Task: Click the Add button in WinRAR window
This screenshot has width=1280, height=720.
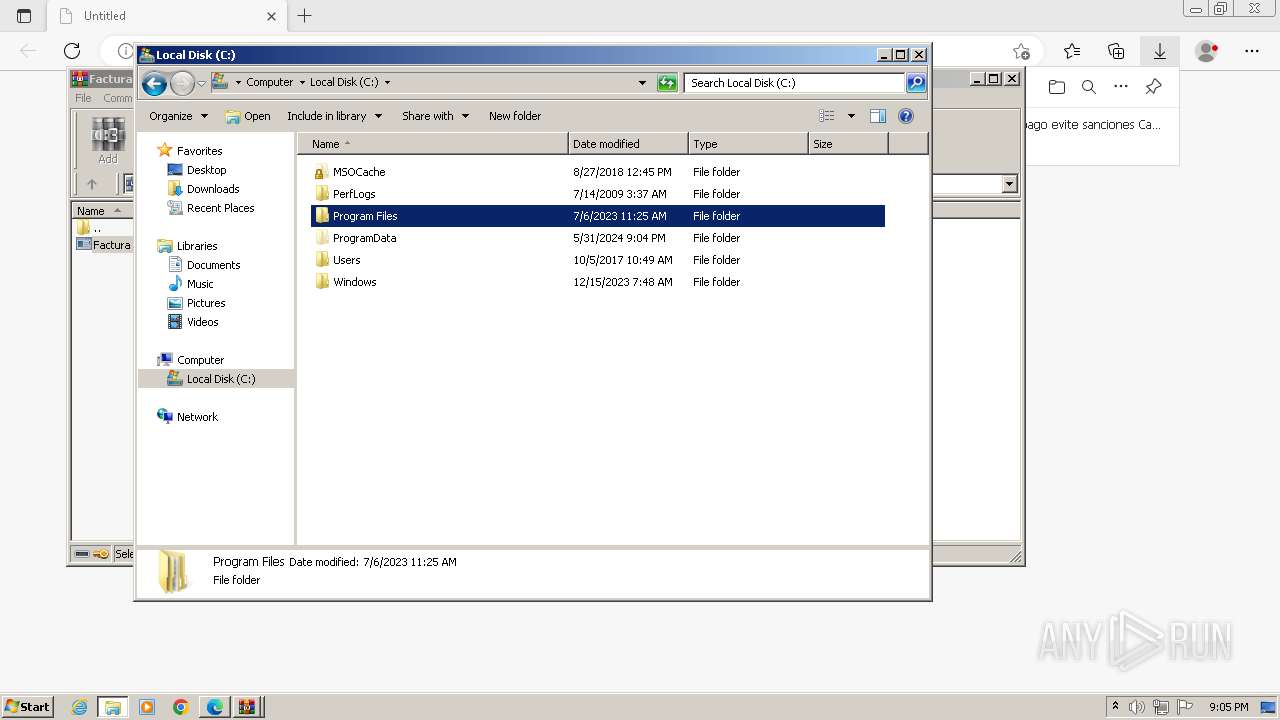Action: click(108, 142)
